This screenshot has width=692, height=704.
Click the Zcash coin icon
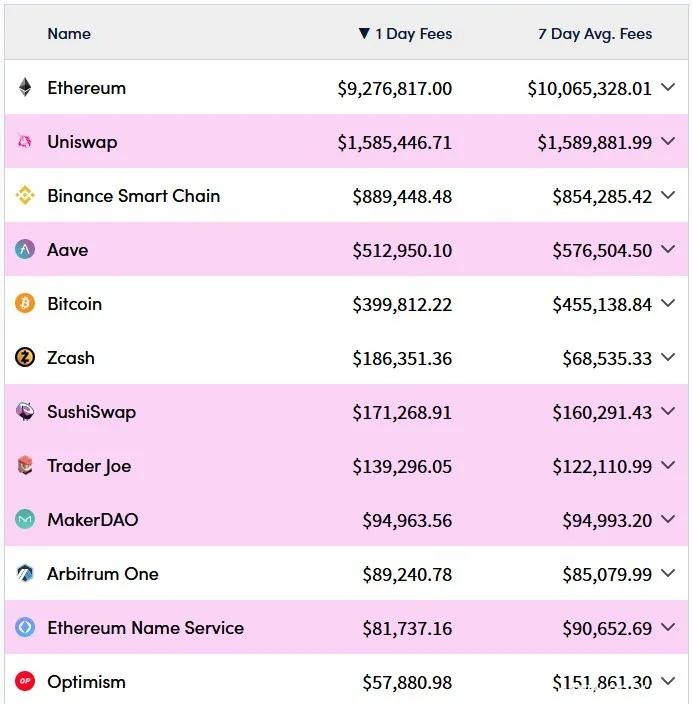tap(25, 358)
